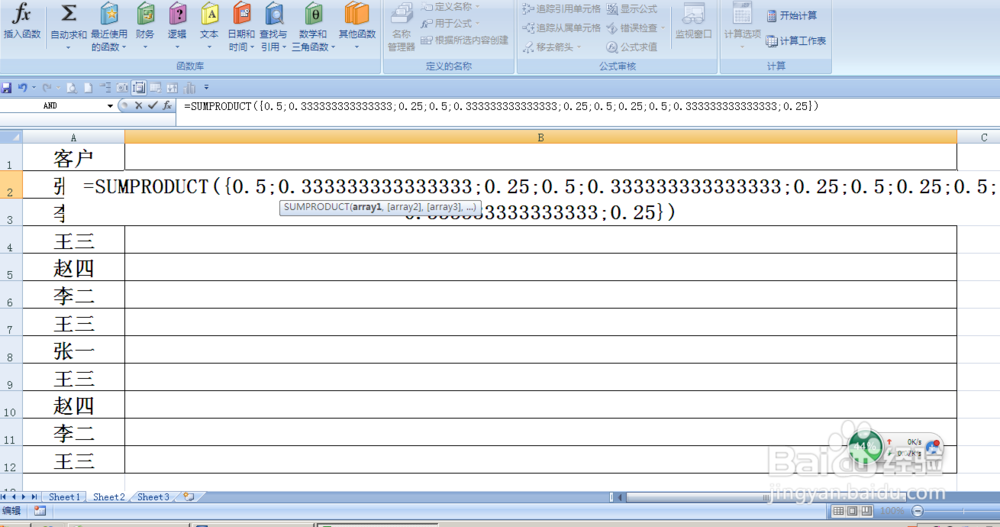Screen dimensions: 1000x527
Task: Switch to Normal view in status bar
Action: 838,511
